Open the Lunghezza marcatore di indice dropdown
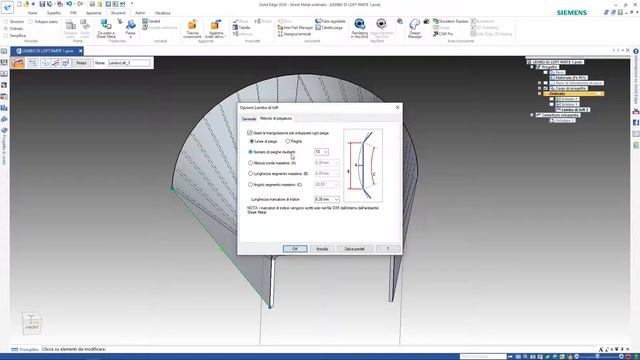Screen dimensions: 640x360 tap(336, 199)
